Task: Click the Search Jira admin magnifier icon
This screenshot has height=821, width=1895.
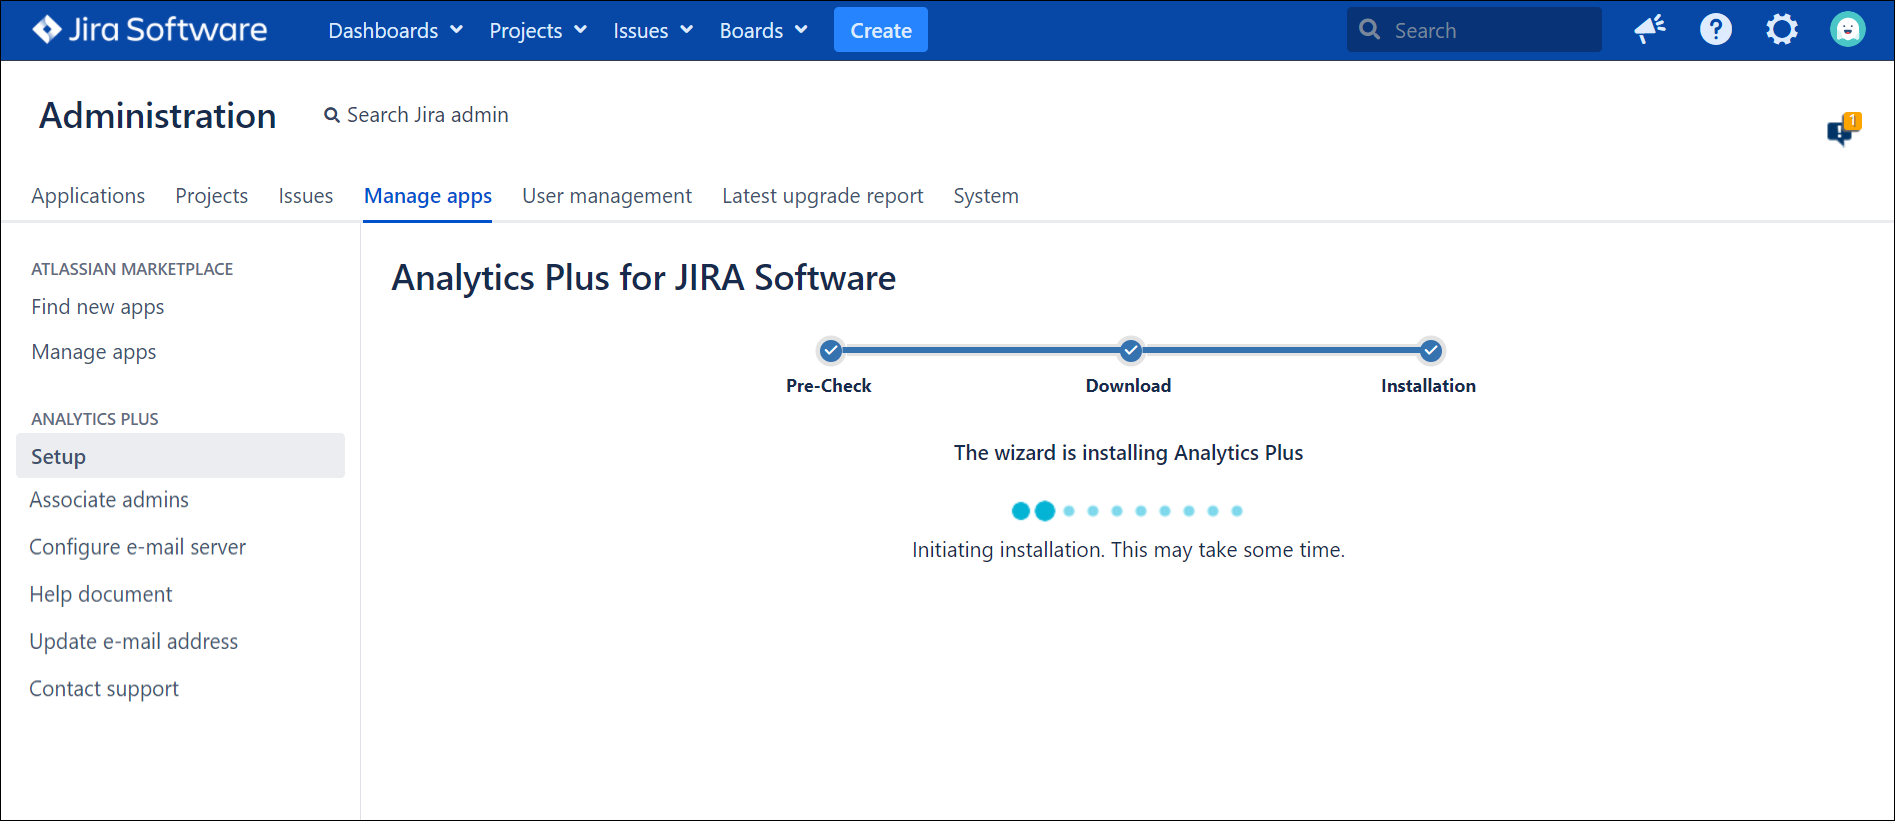Action: coord(332,116)
